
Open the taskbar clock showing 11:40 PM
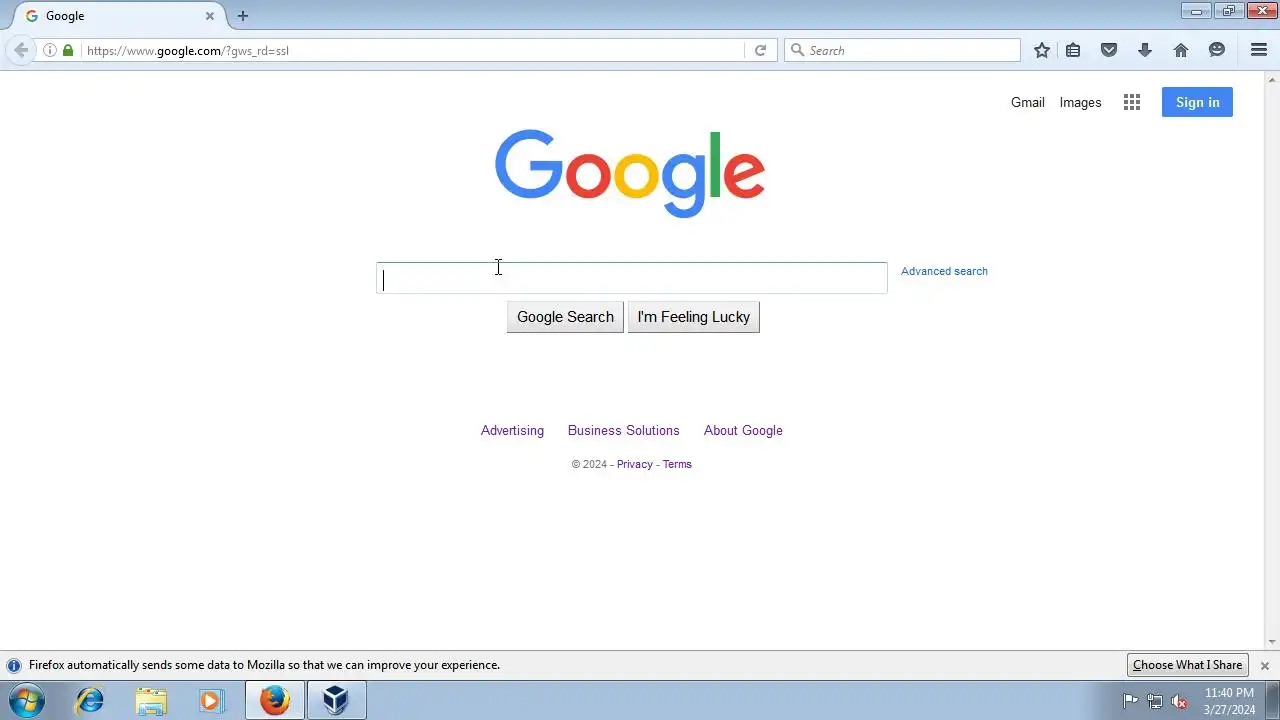(x=1229, y=701)
